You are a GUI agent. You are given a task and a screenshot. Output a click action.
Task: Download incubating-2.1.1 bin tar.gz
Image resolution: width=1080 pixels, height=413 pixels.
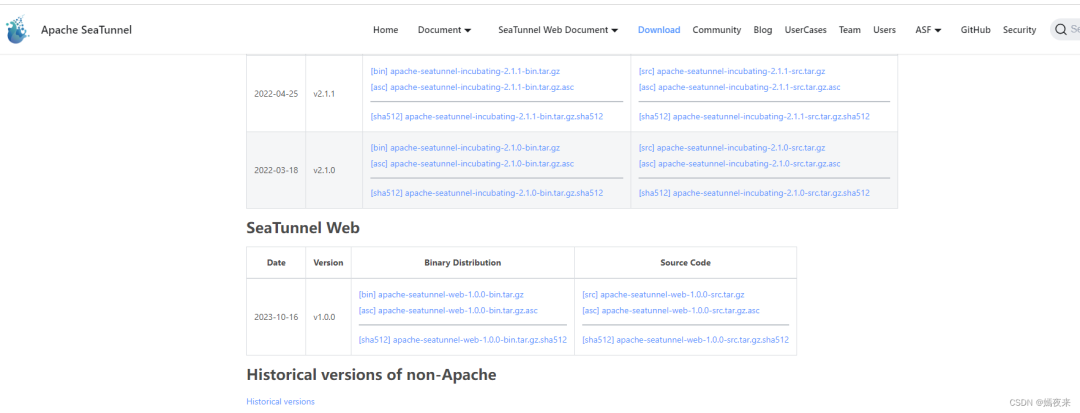tap(465, 71)
